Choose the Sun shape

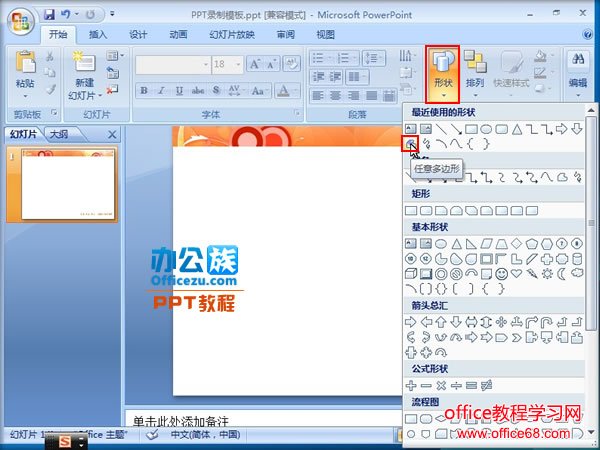[547, 274]
